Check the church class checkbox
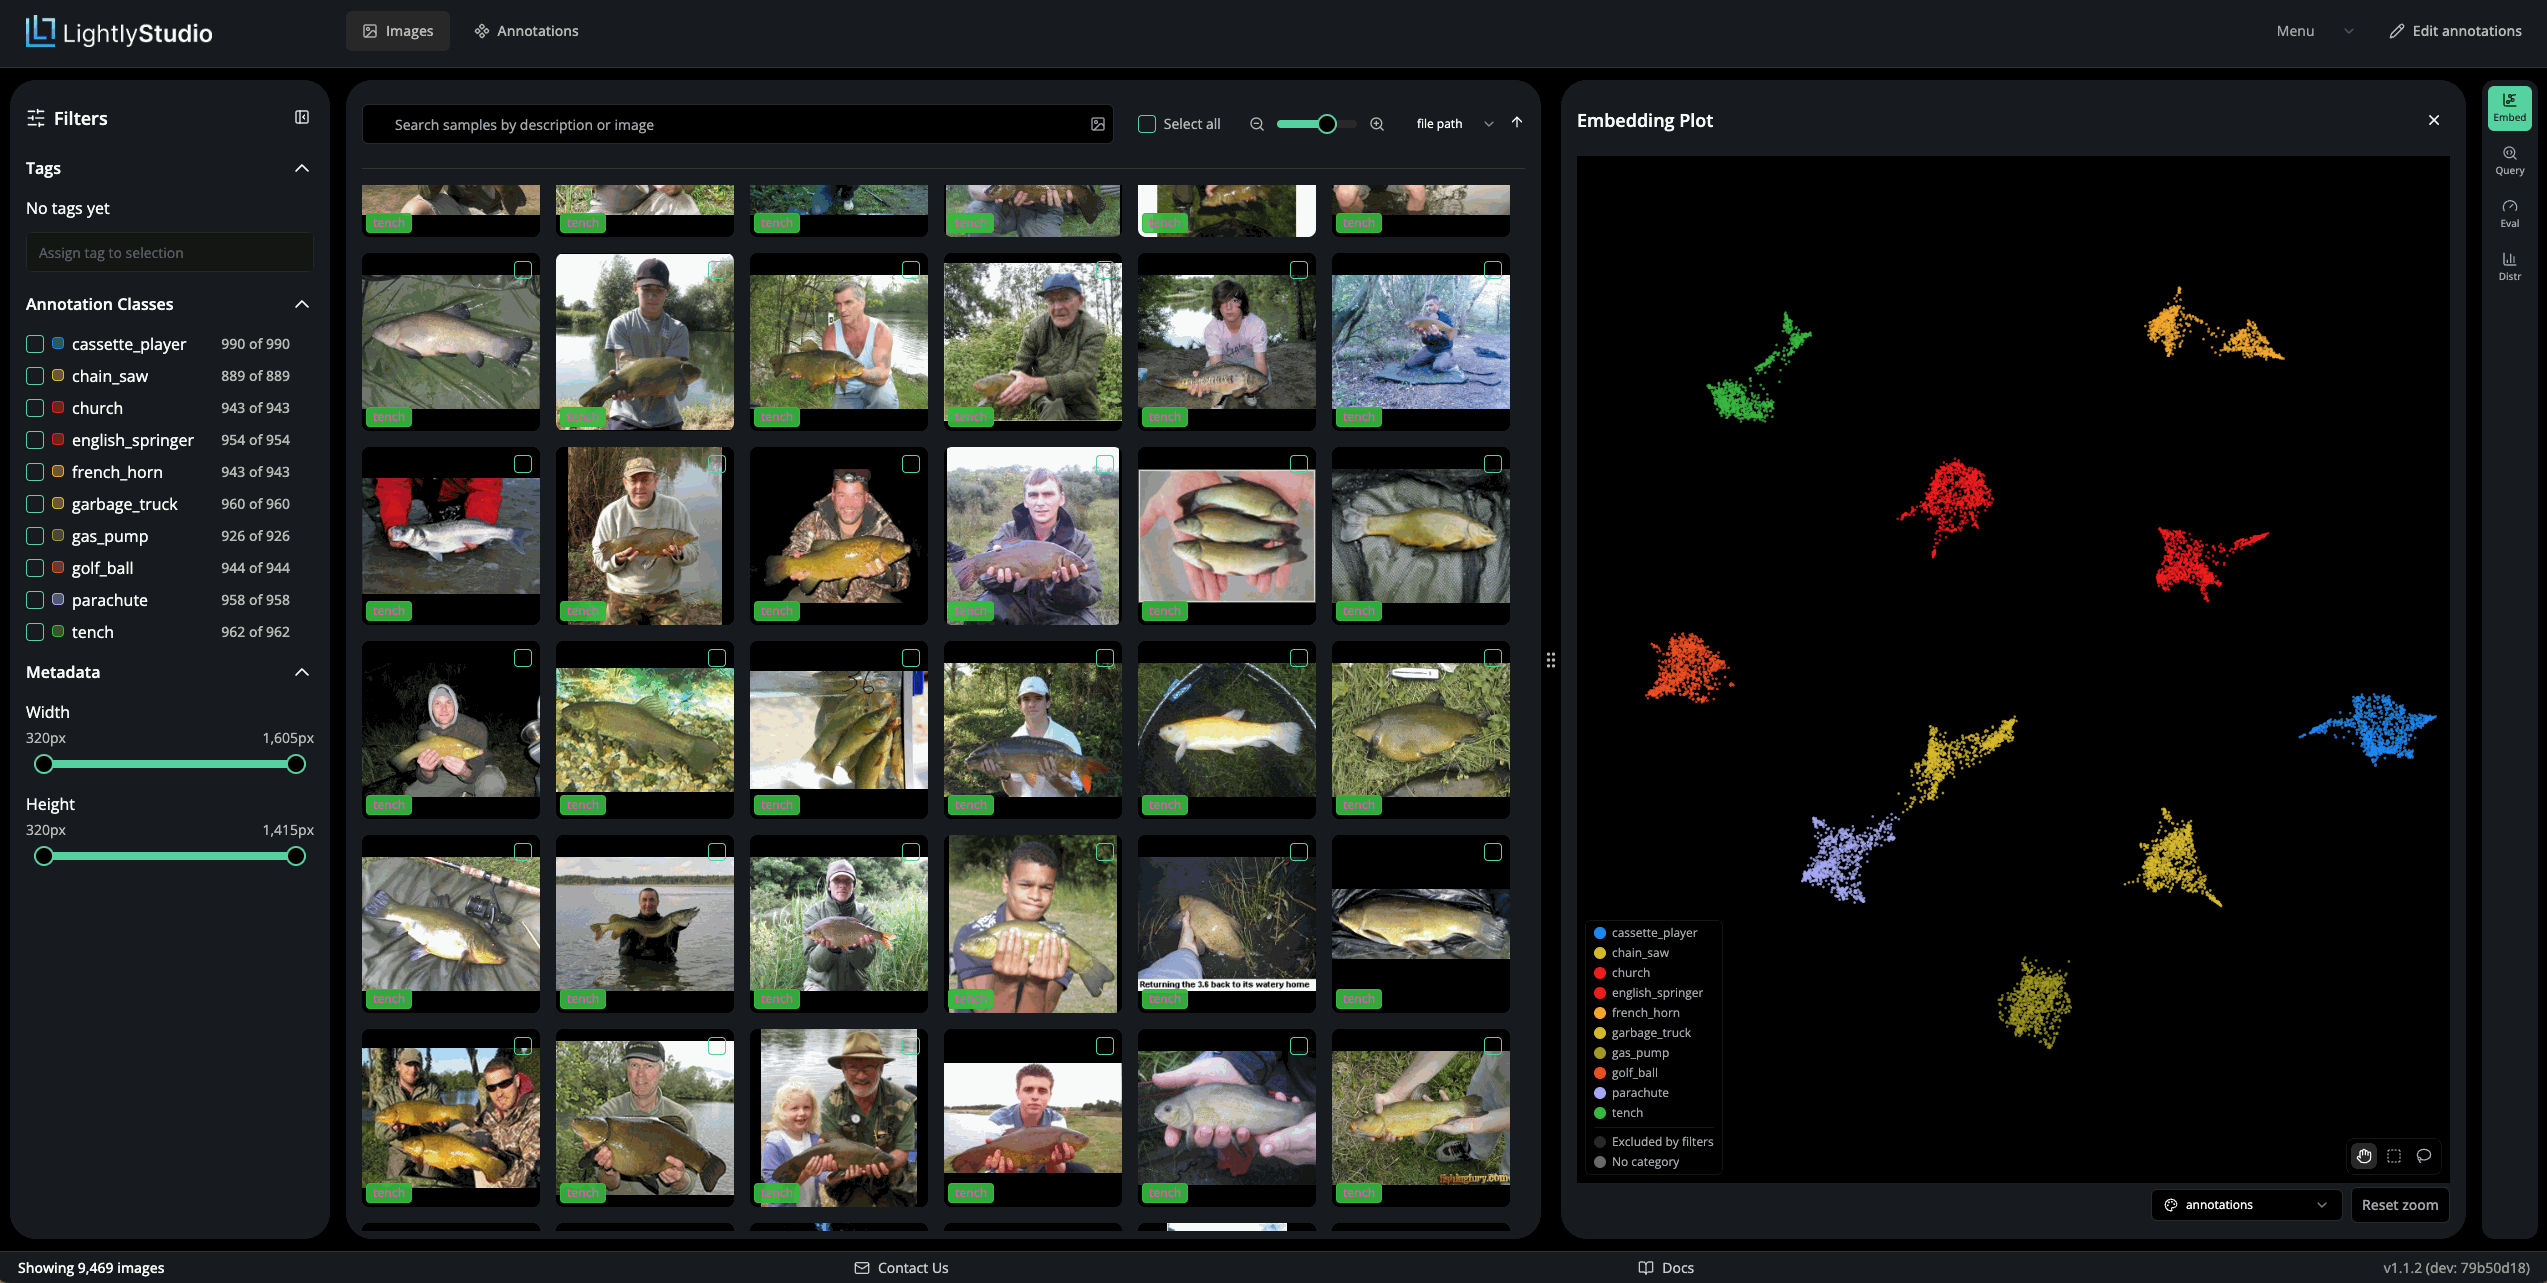Viewport: 2547px width, 1283px height. [35, 408]
